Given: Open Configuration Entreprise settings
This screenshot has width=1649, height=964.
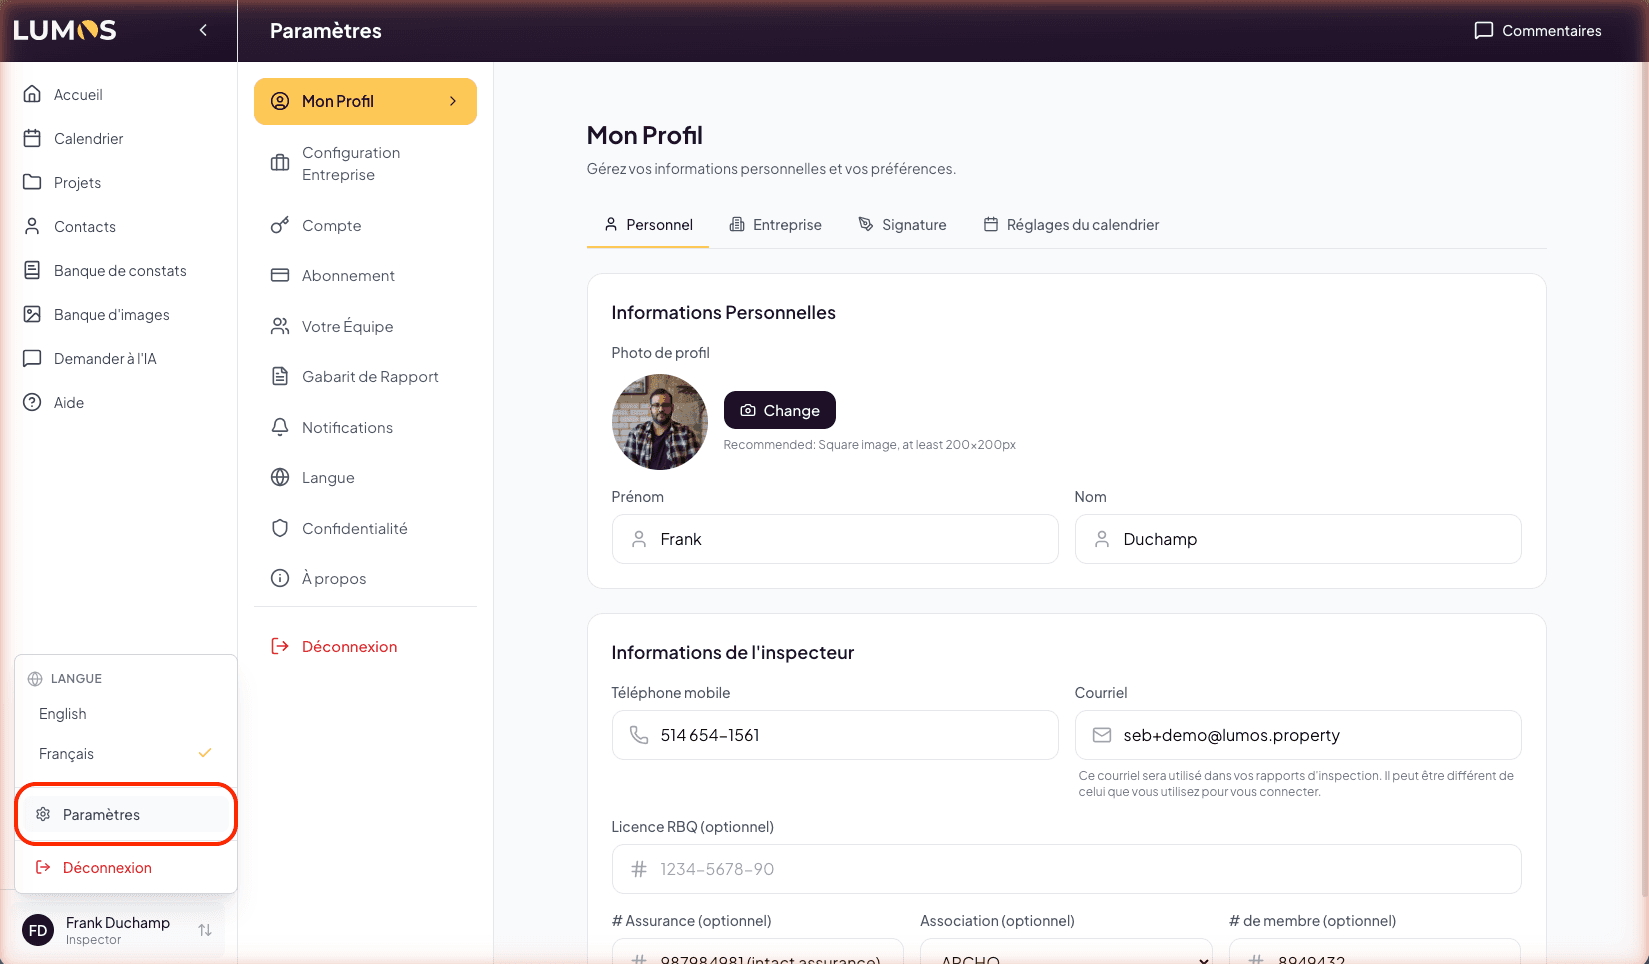Looking at the screenshot, I should coord(365,163).
